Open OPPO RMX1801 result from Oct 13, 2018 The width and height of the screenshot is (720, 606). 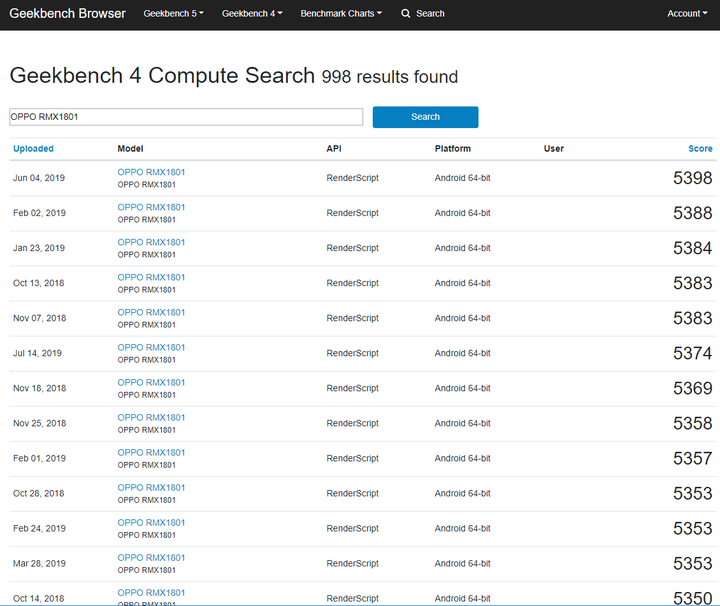tap(151, 277)
